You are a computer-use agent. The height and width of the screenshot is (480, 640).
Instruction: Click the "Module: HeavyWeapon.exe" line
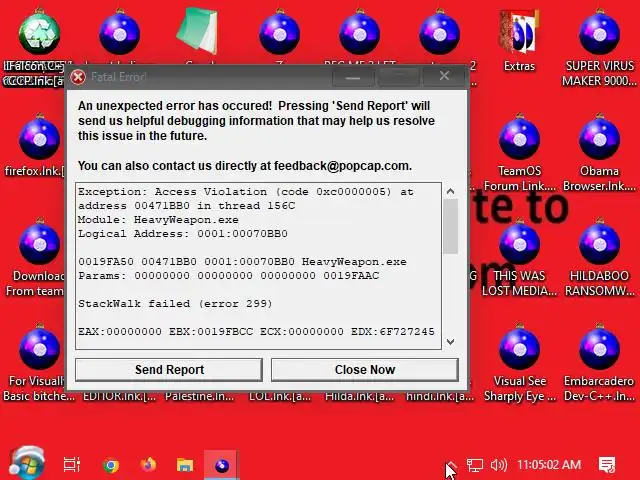[x=158, y=220]
